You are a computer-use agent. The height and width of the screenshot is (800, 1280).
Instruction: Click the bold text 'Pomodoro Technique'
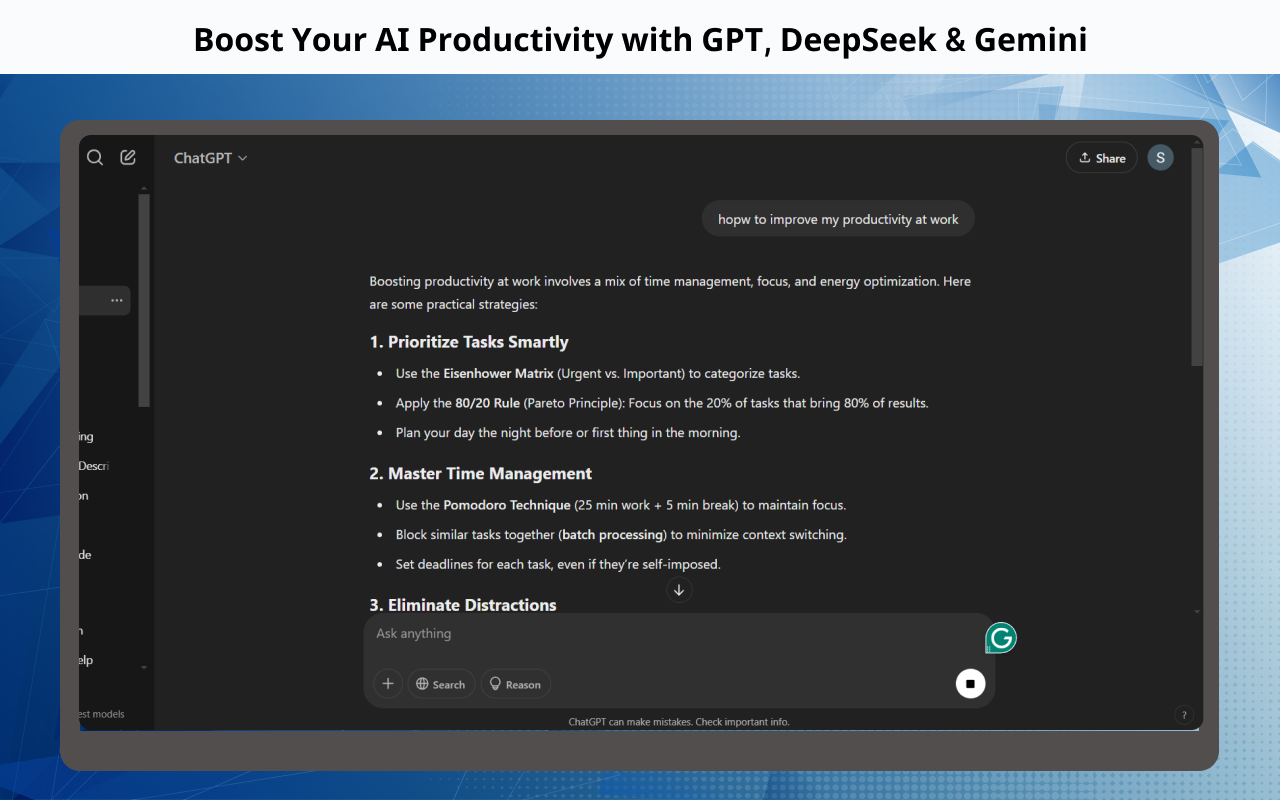(x=507, y=505)
